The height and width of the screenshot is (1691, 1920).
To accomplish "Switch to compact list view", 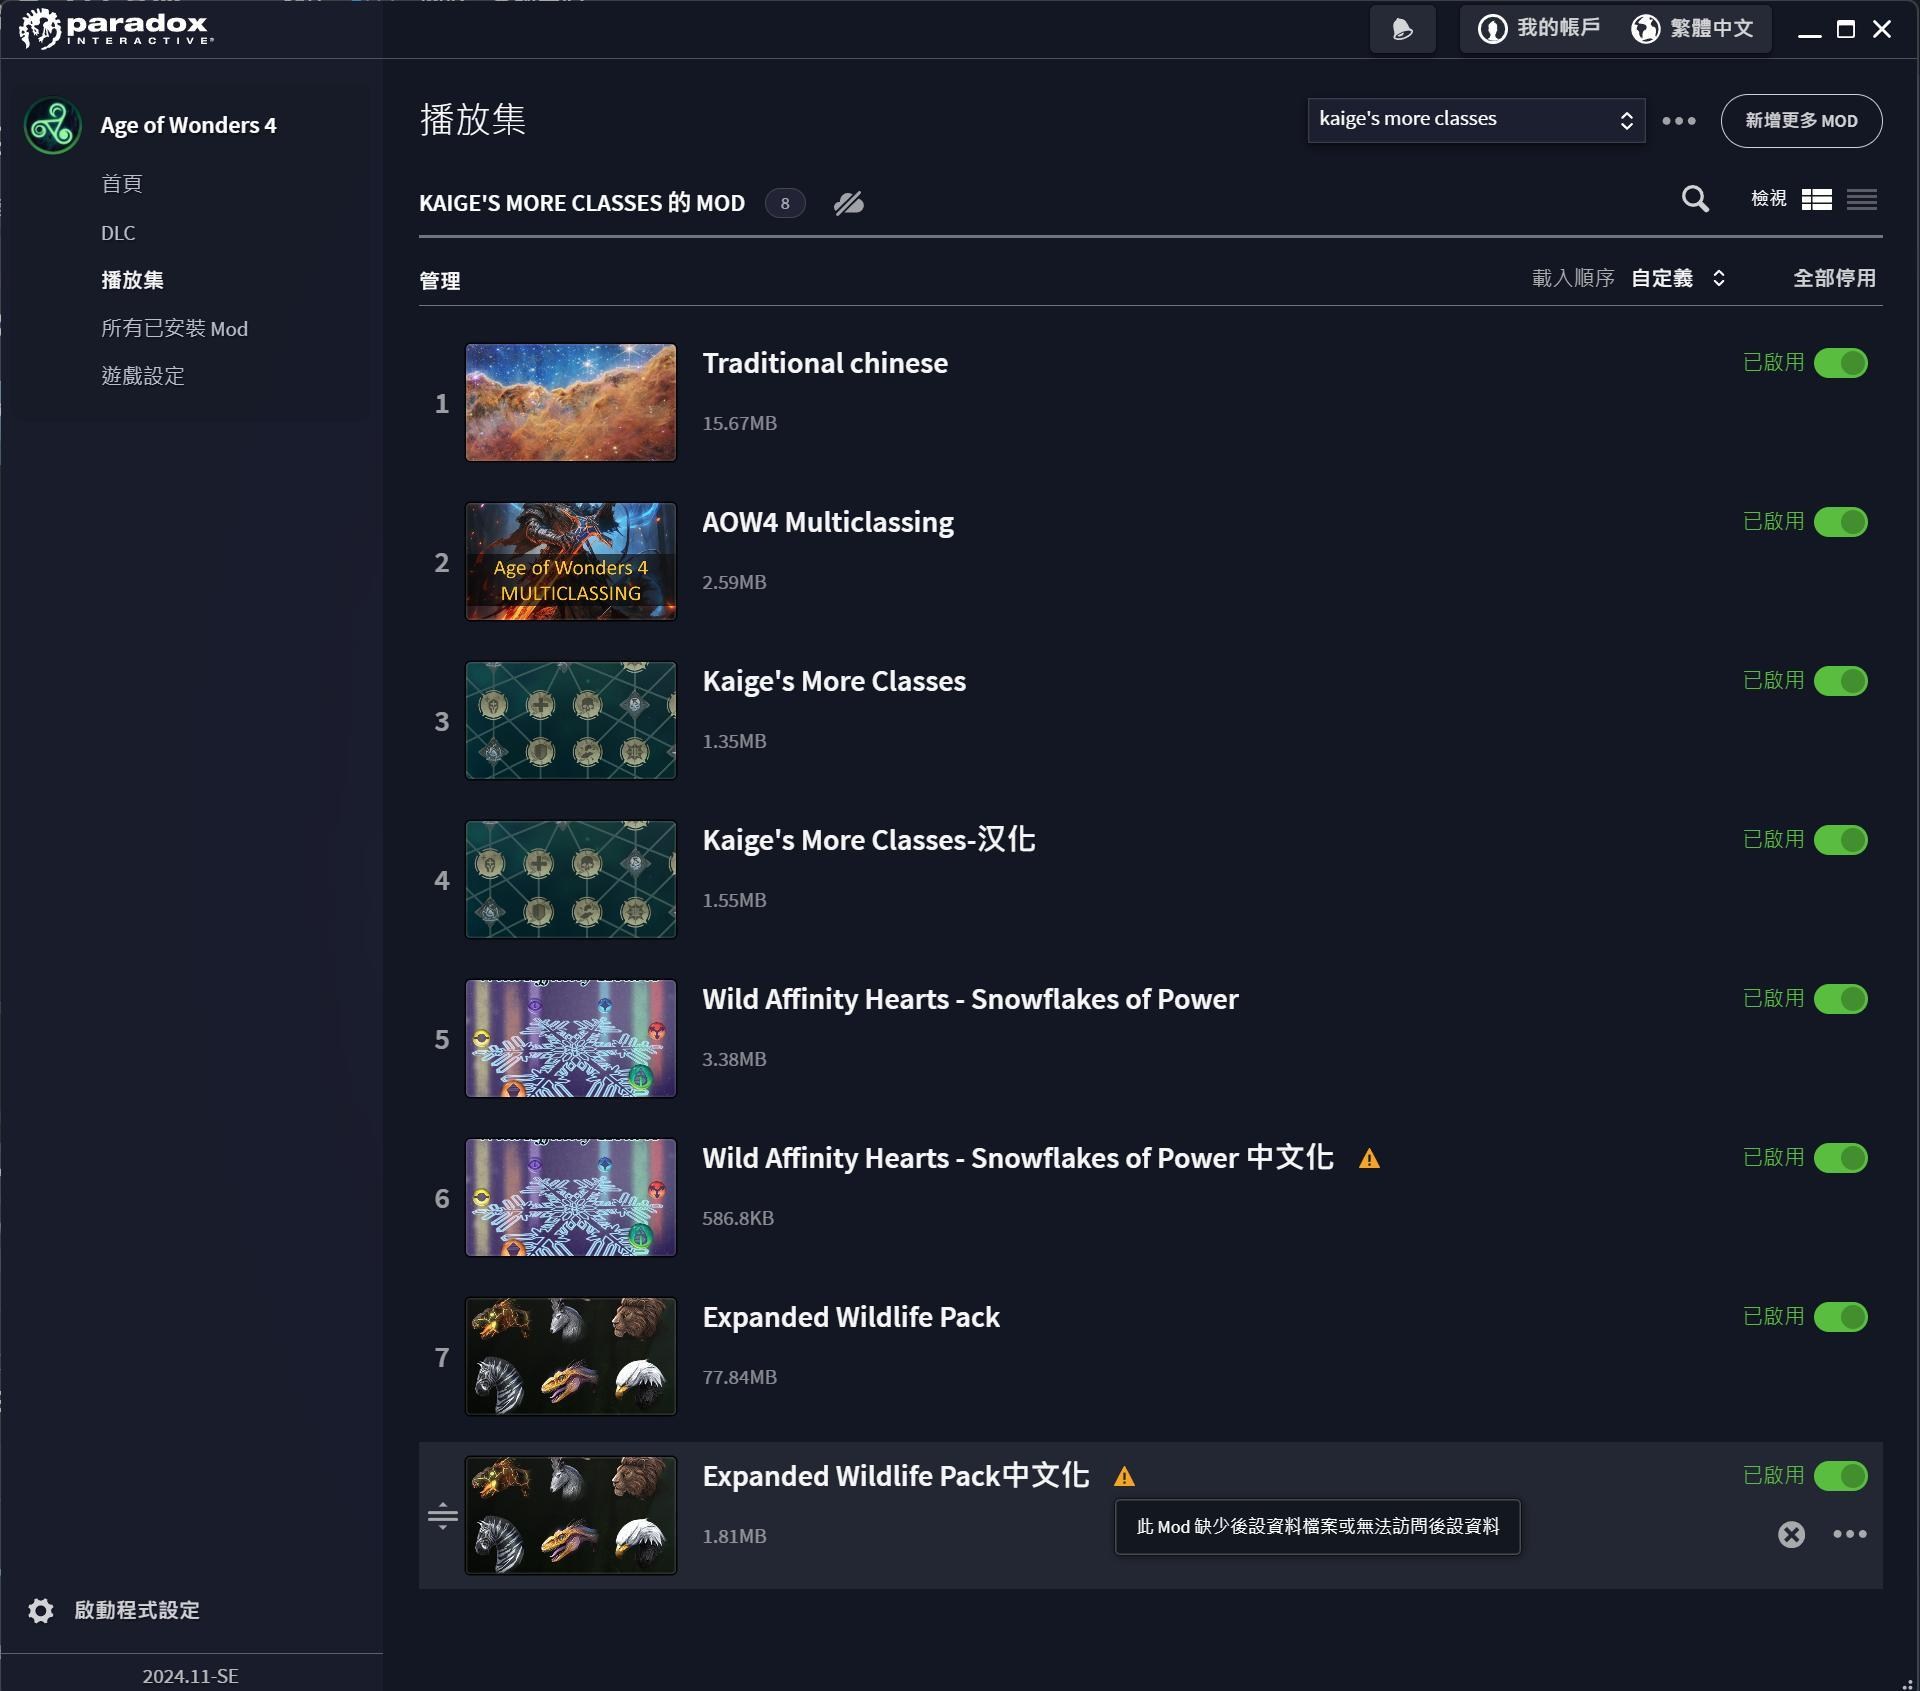I will point(1861,200).
